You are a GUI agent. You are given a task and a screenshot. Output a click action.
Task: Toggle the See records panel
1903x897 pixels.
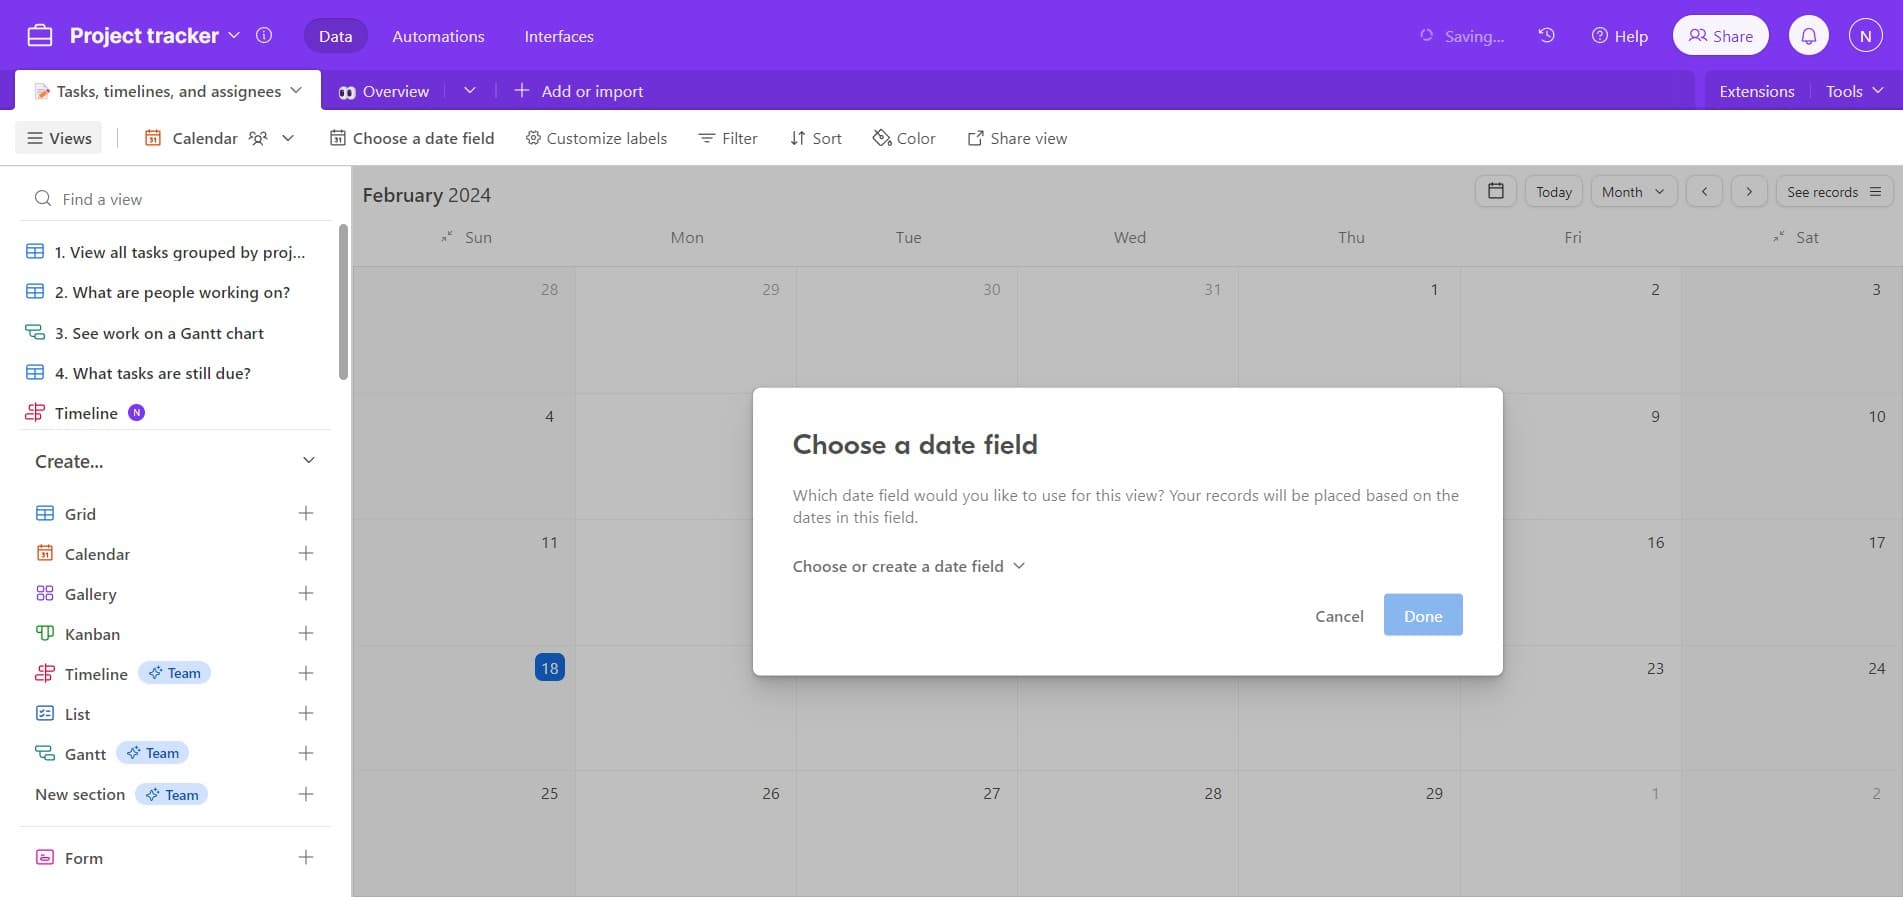click(x=1834, y=191)
